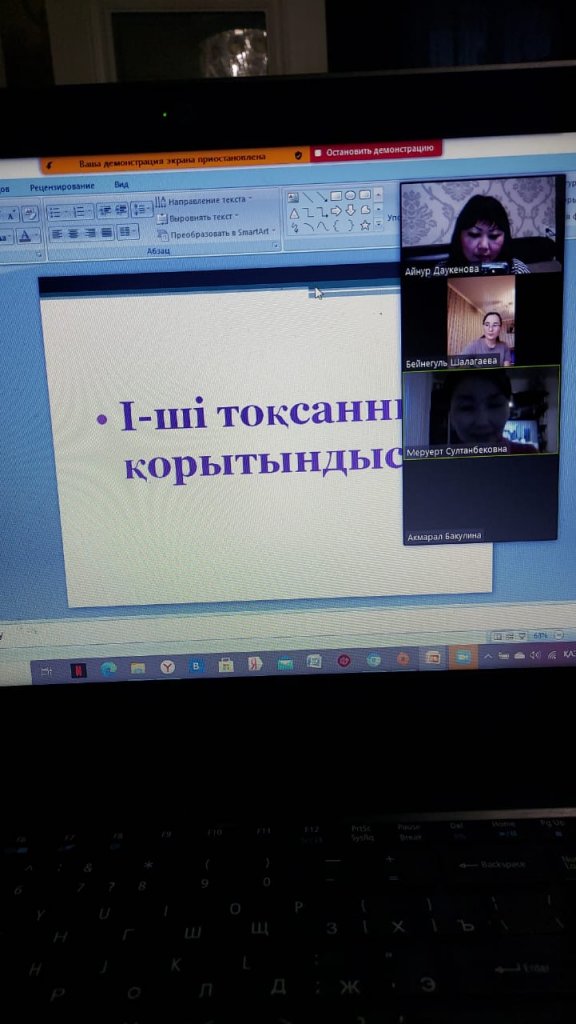This screenshot has height=1024, width=576.
Task: Toggle numbered list in Абзац group
Action: click(x=81, y=212)
